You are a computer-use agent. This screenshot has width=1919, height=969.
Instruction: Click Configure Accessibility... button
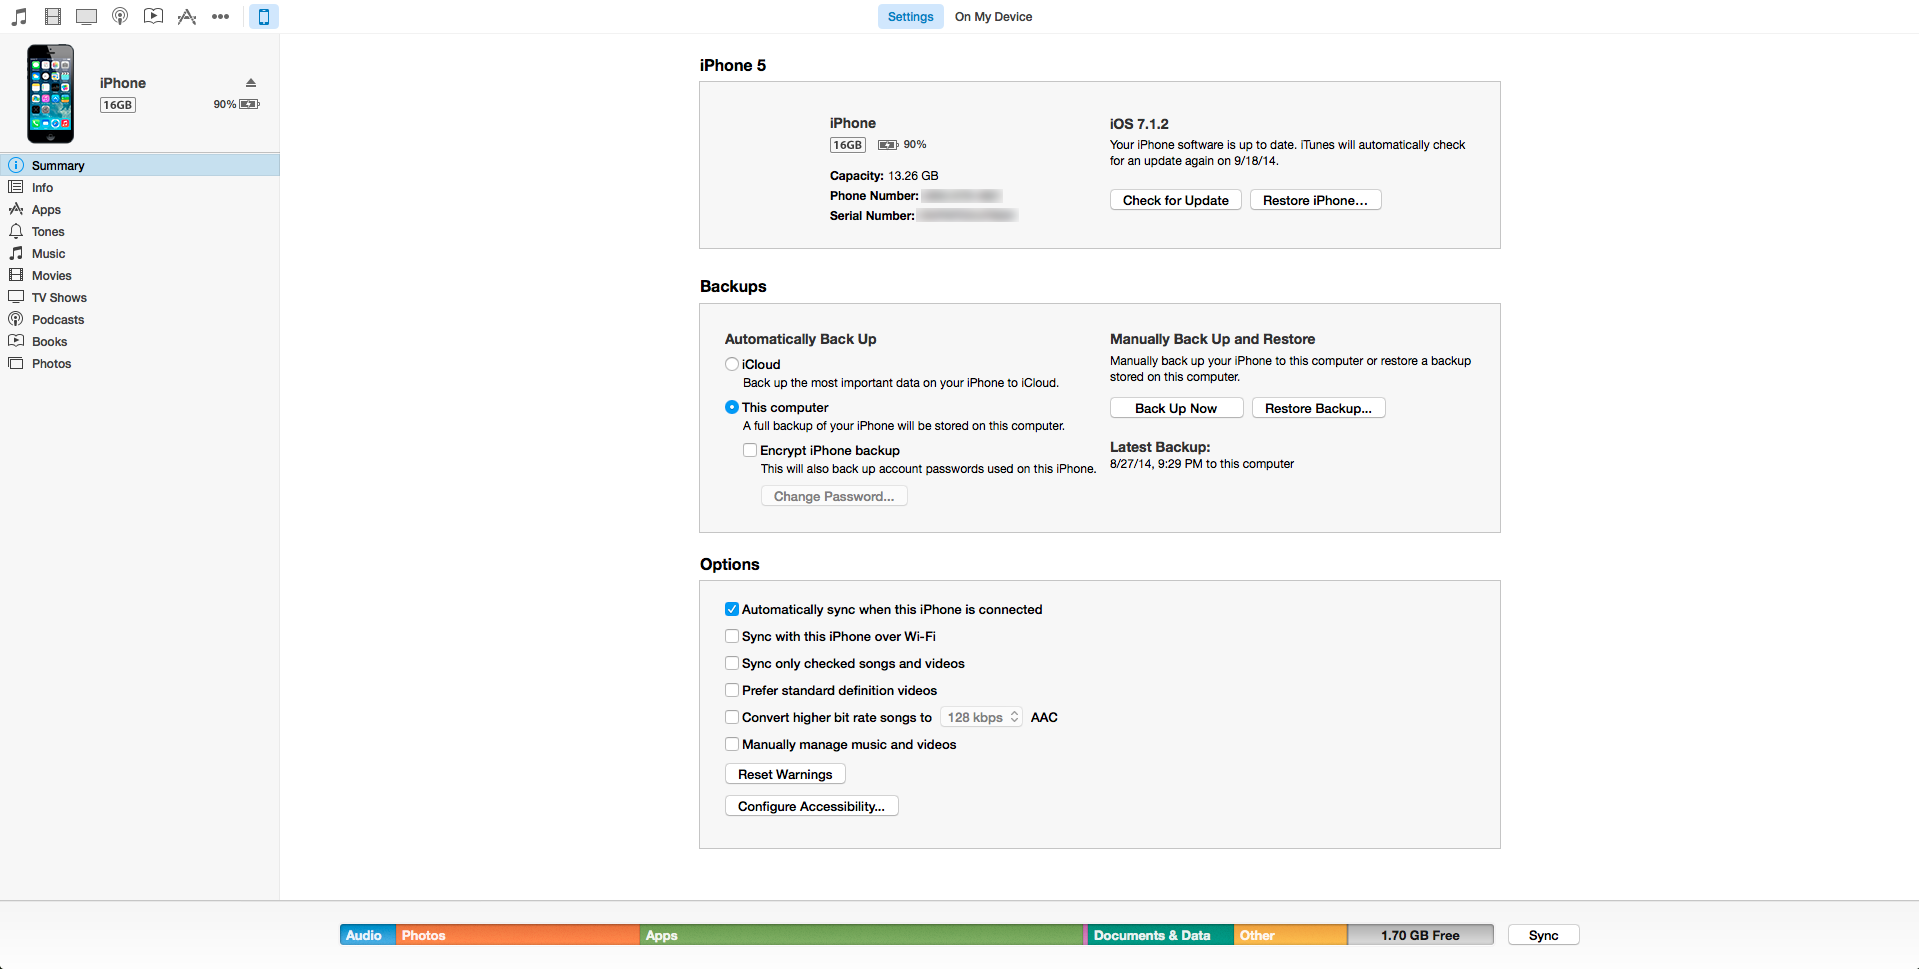pyautogui.click(x=811, y=806)
